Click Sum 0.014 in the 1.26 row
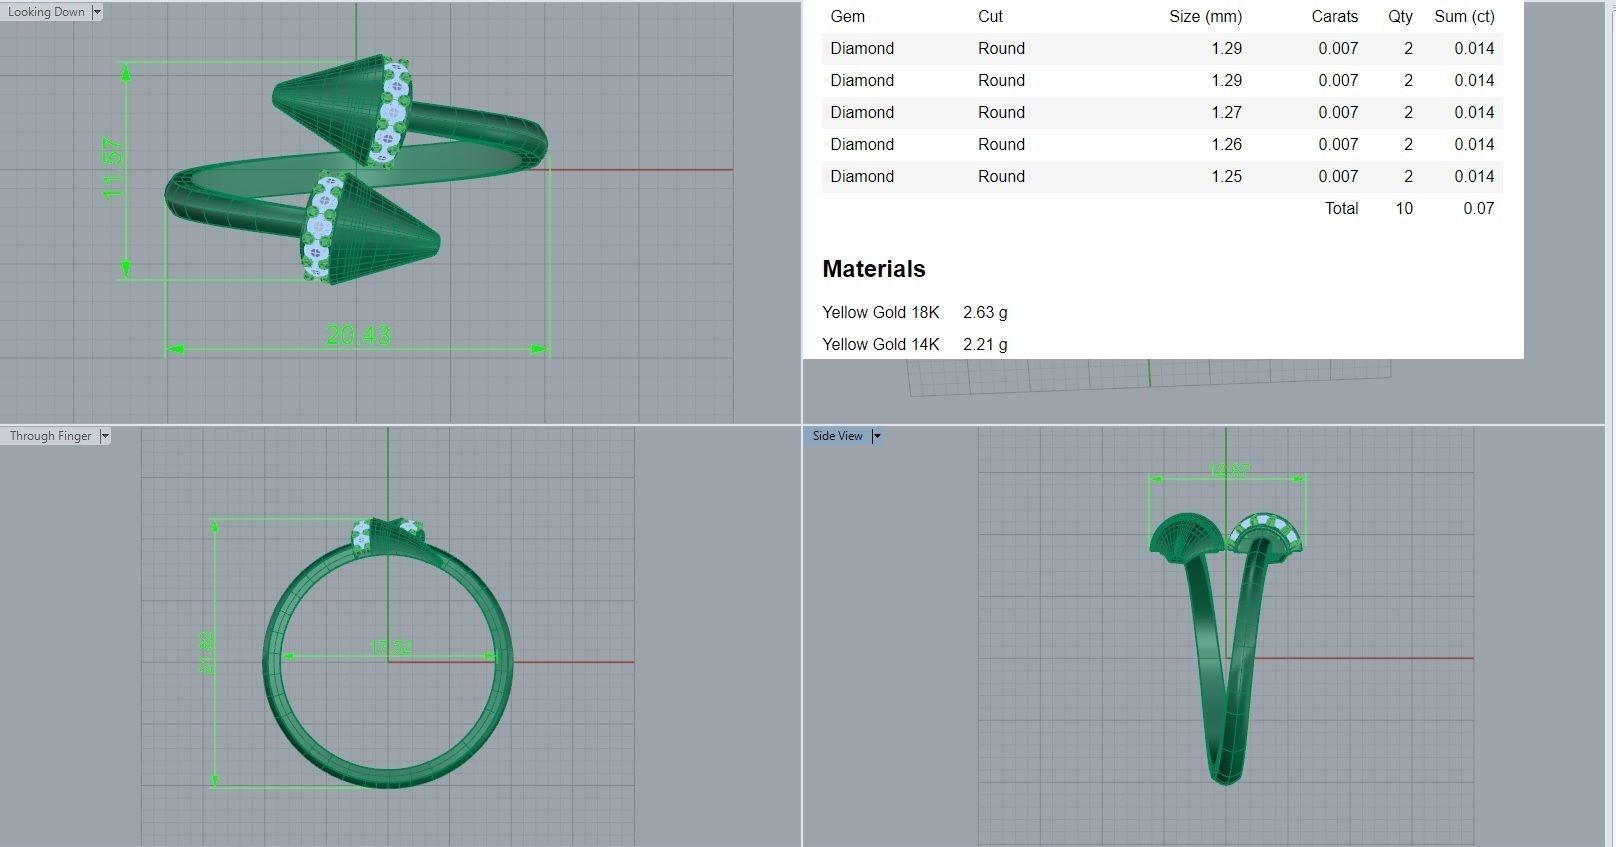This screenshot has width=1616, height=847. [x=1474, y=144]
